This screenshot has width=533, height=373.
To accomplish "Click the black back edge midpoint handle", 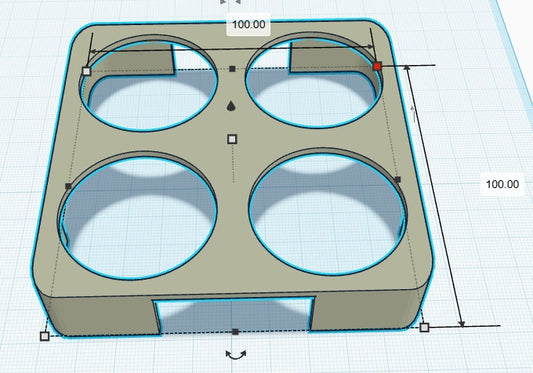I will [x=232, y=69].
